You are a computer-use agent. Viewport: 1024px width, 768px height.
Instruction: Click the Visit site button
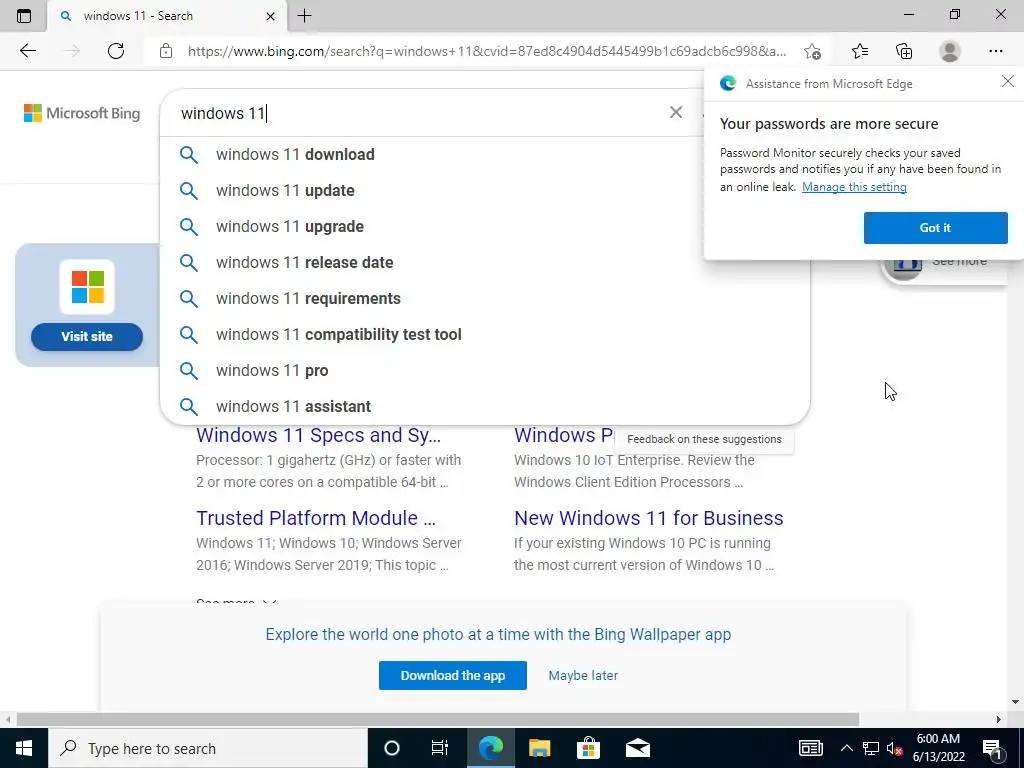click(87, 336)
